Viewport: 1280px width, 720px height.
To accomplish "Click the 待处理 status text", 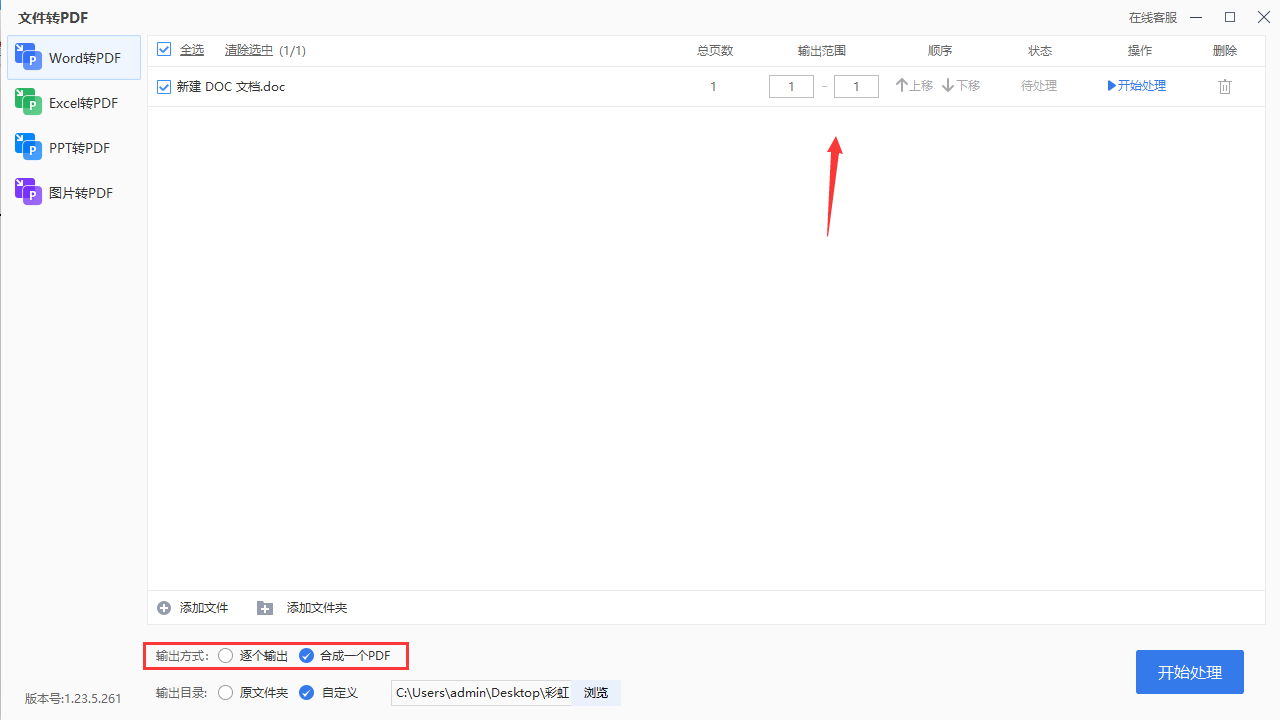I will point(1039,86).
